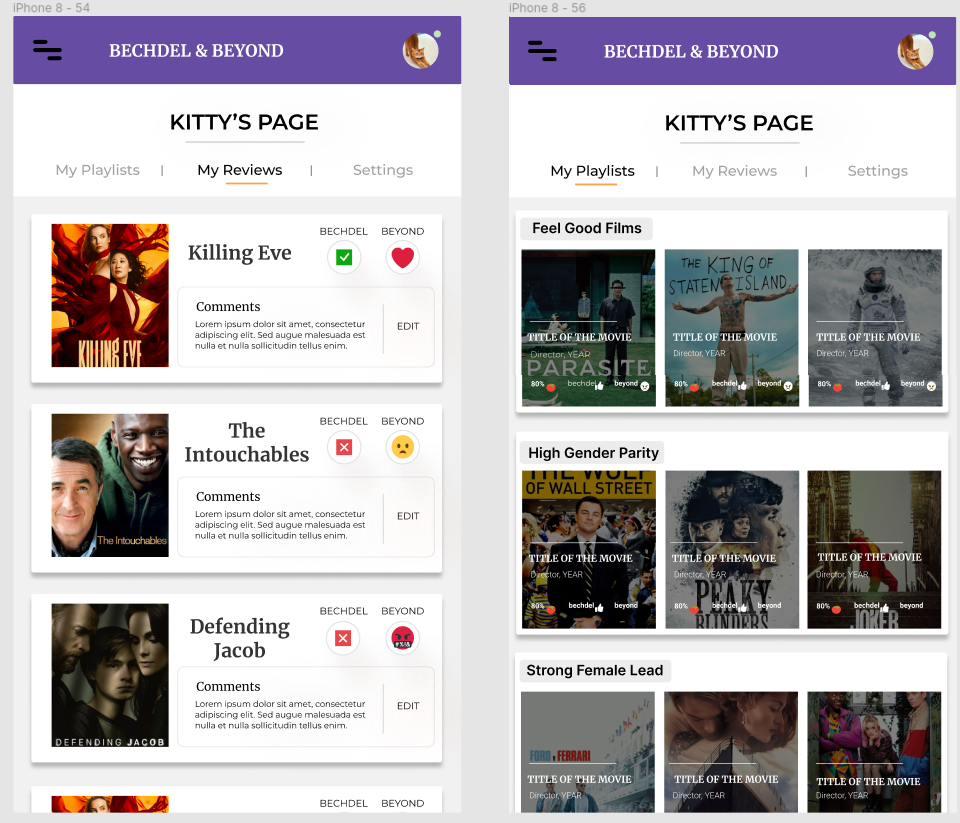Screen dimensions: 960x823
Task: Tap tomato score icon on Peaky Blinders card
Action: coord(694,609)
